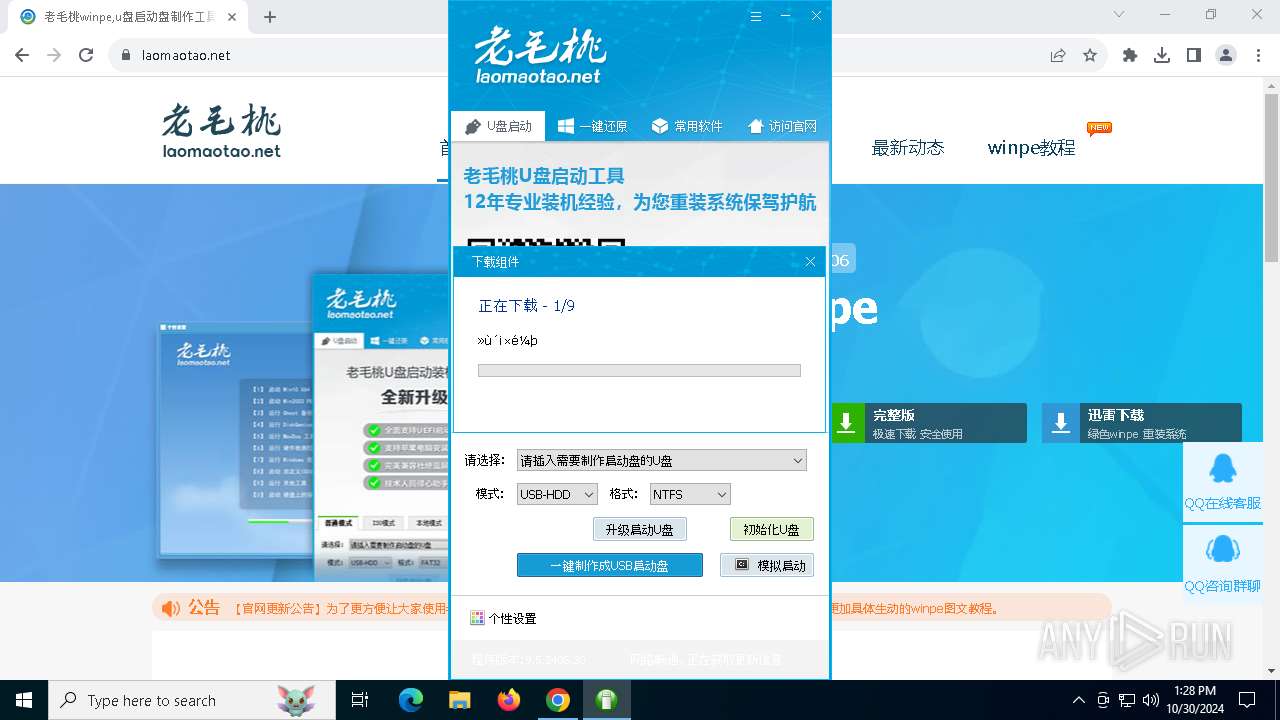Bookmark this page with star icon
1280x720 pixels.
pyautogui.click(x=1090, y=55)
